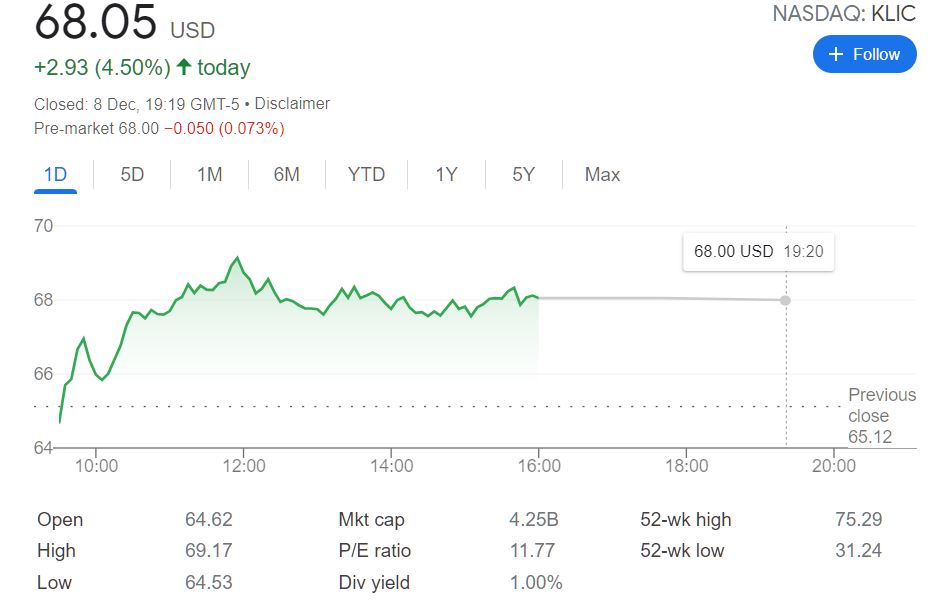Click the 52-wk high value 75.29
The image size is (936, 602).
858,519
